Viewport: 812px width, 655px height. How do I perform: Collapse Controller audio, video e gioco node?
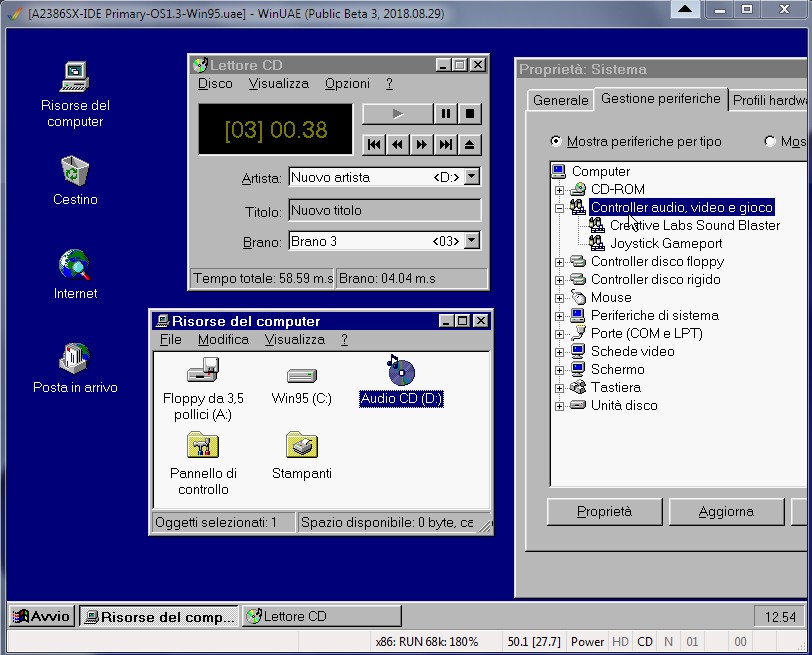(560, 207)
